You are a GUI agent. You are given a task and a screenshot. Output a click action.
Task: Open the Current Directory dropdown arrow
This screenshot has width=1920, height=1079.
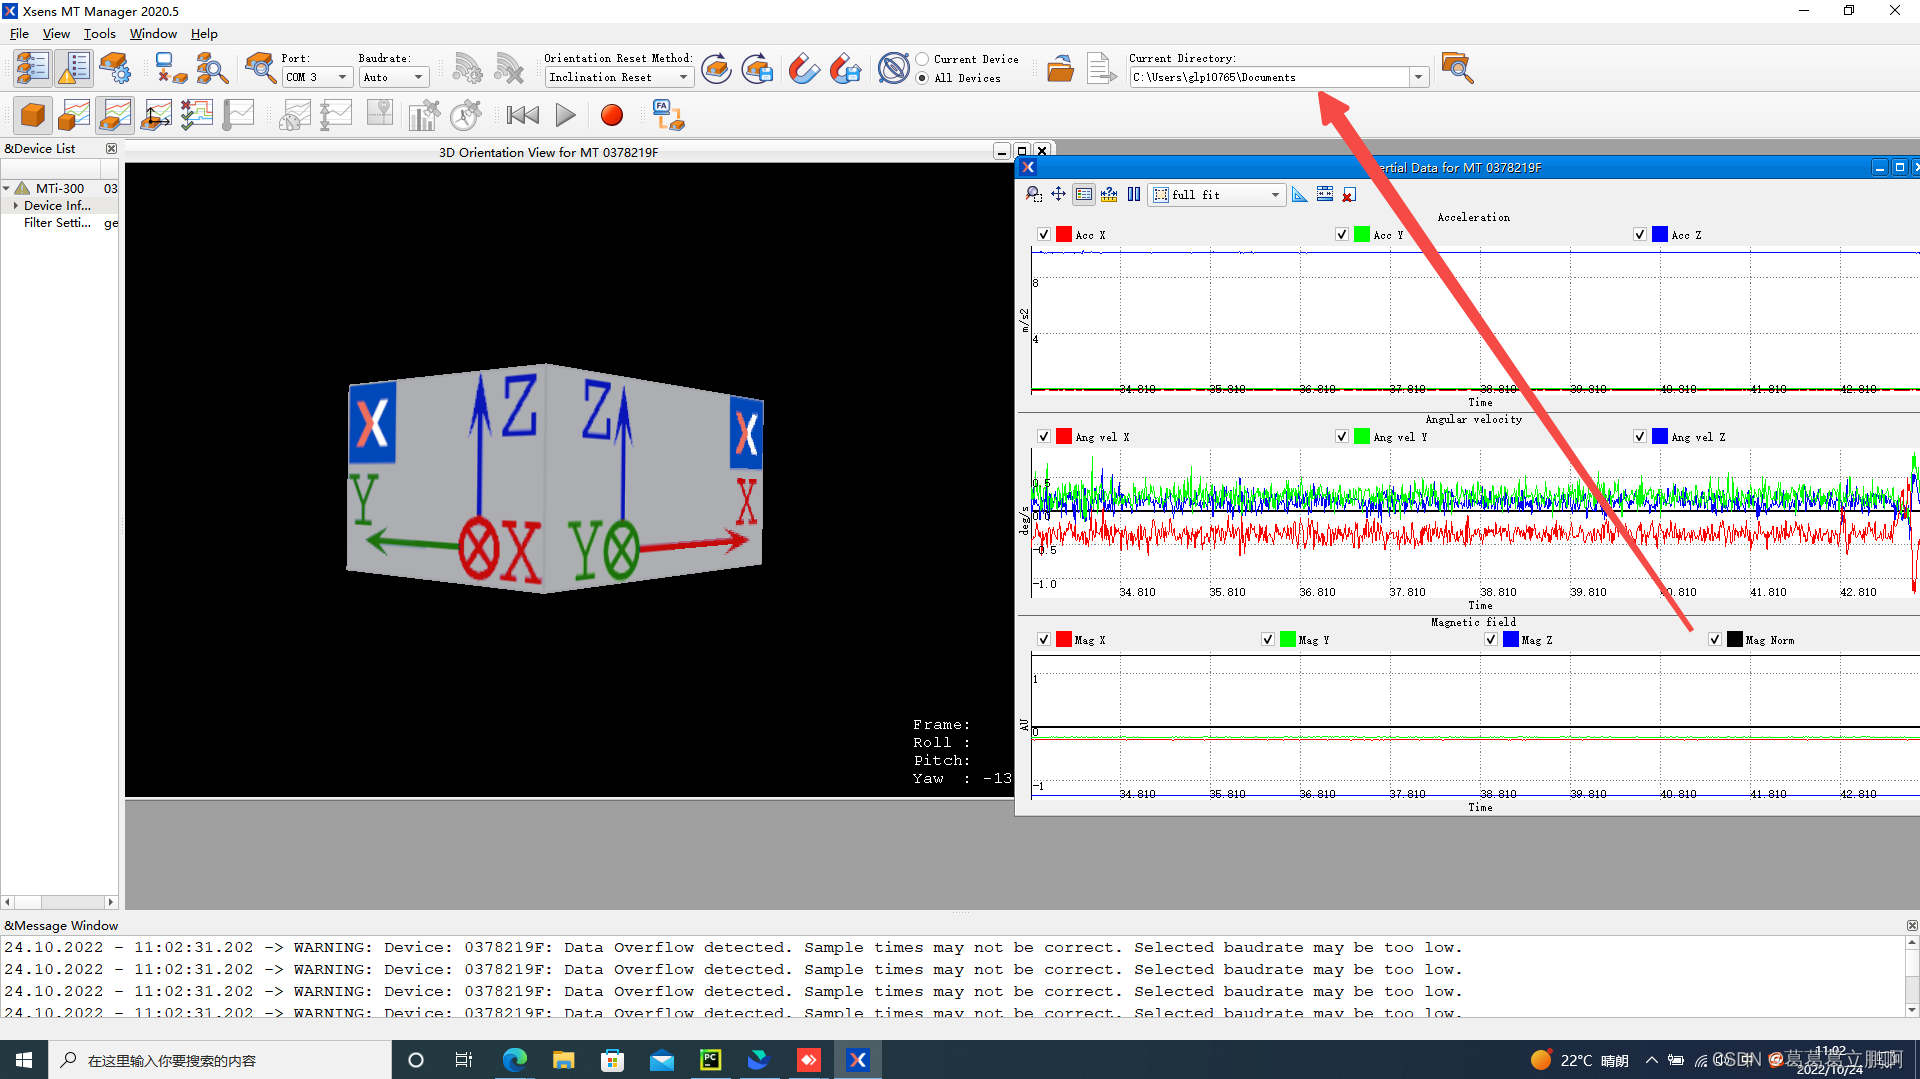tap(1418, 77)
